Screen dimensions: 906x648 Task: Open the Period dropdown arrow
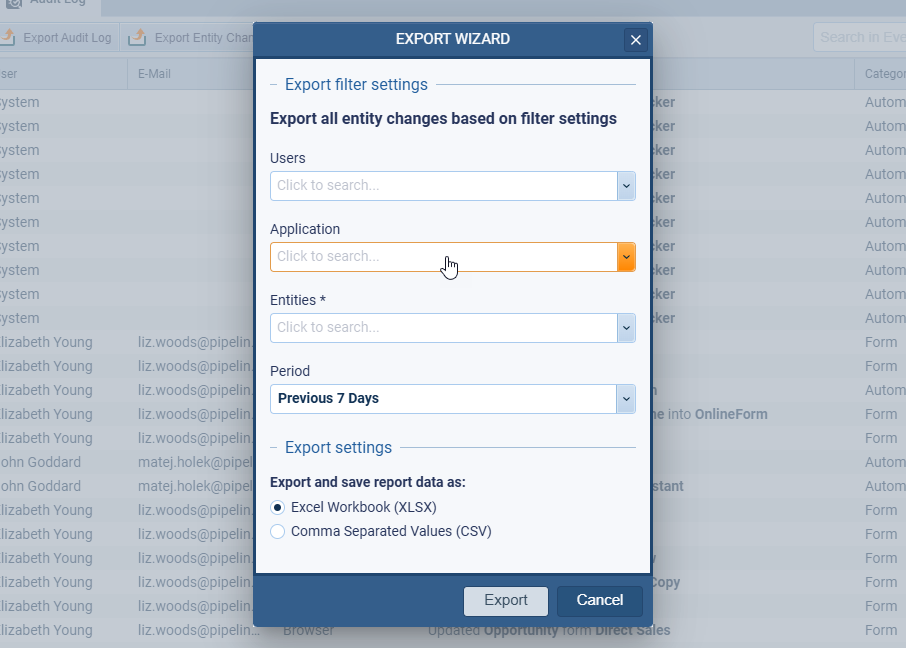626,399
